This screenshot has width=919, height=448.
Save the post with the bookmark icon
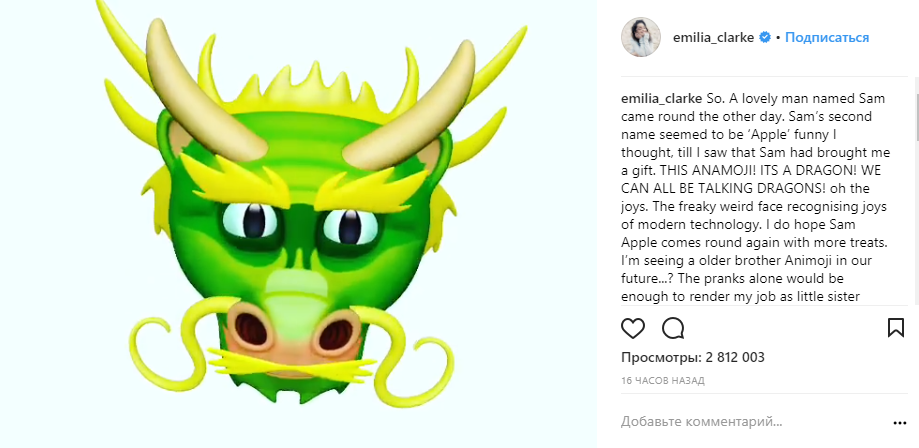click(896, 328)
